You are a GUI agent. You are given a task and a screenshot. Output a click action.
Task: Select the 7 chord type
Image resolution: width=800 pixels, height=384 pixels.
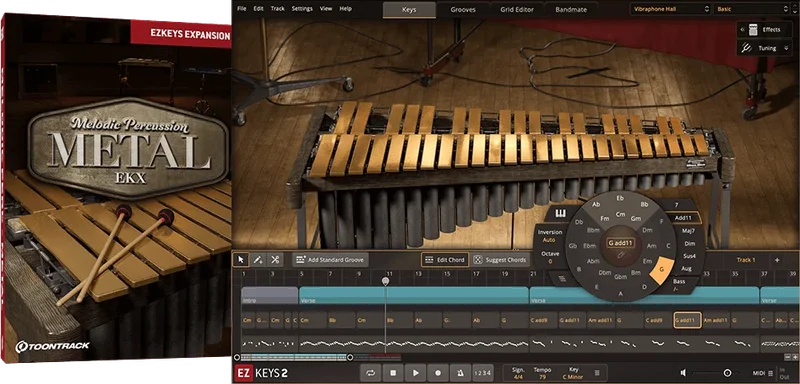676,204
